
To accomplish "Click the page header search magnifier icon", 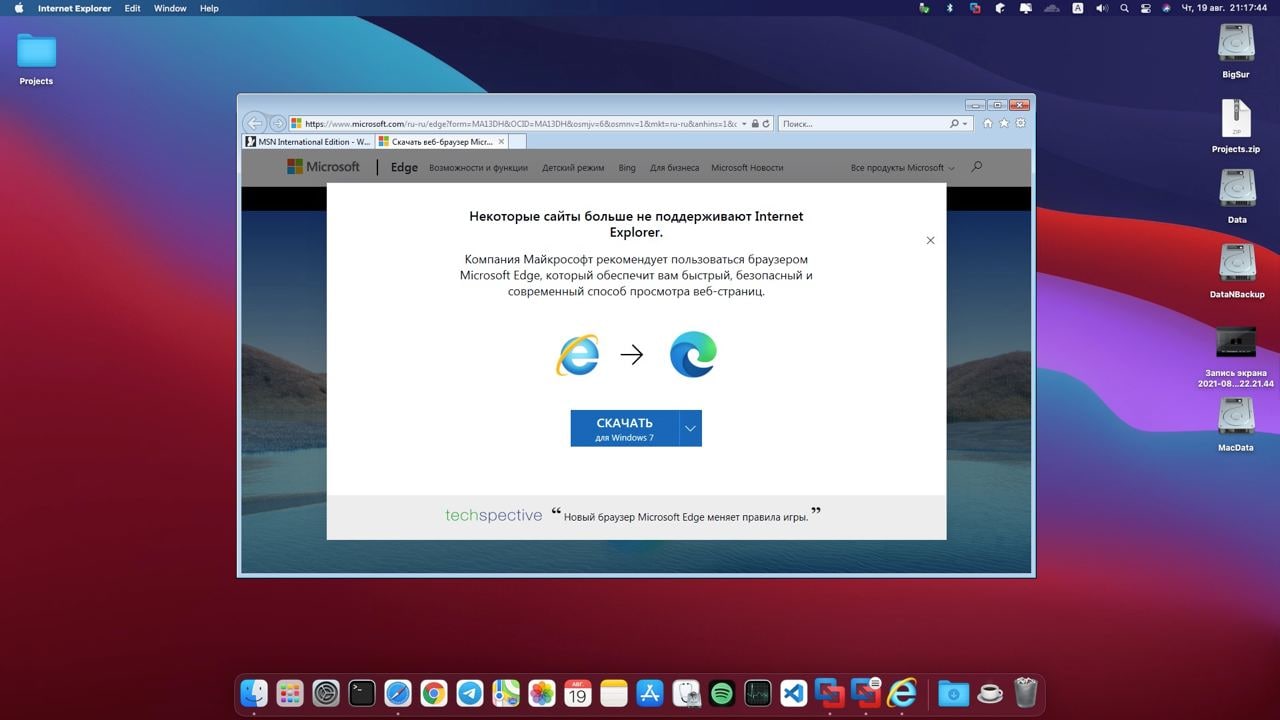I will point(977,166).
